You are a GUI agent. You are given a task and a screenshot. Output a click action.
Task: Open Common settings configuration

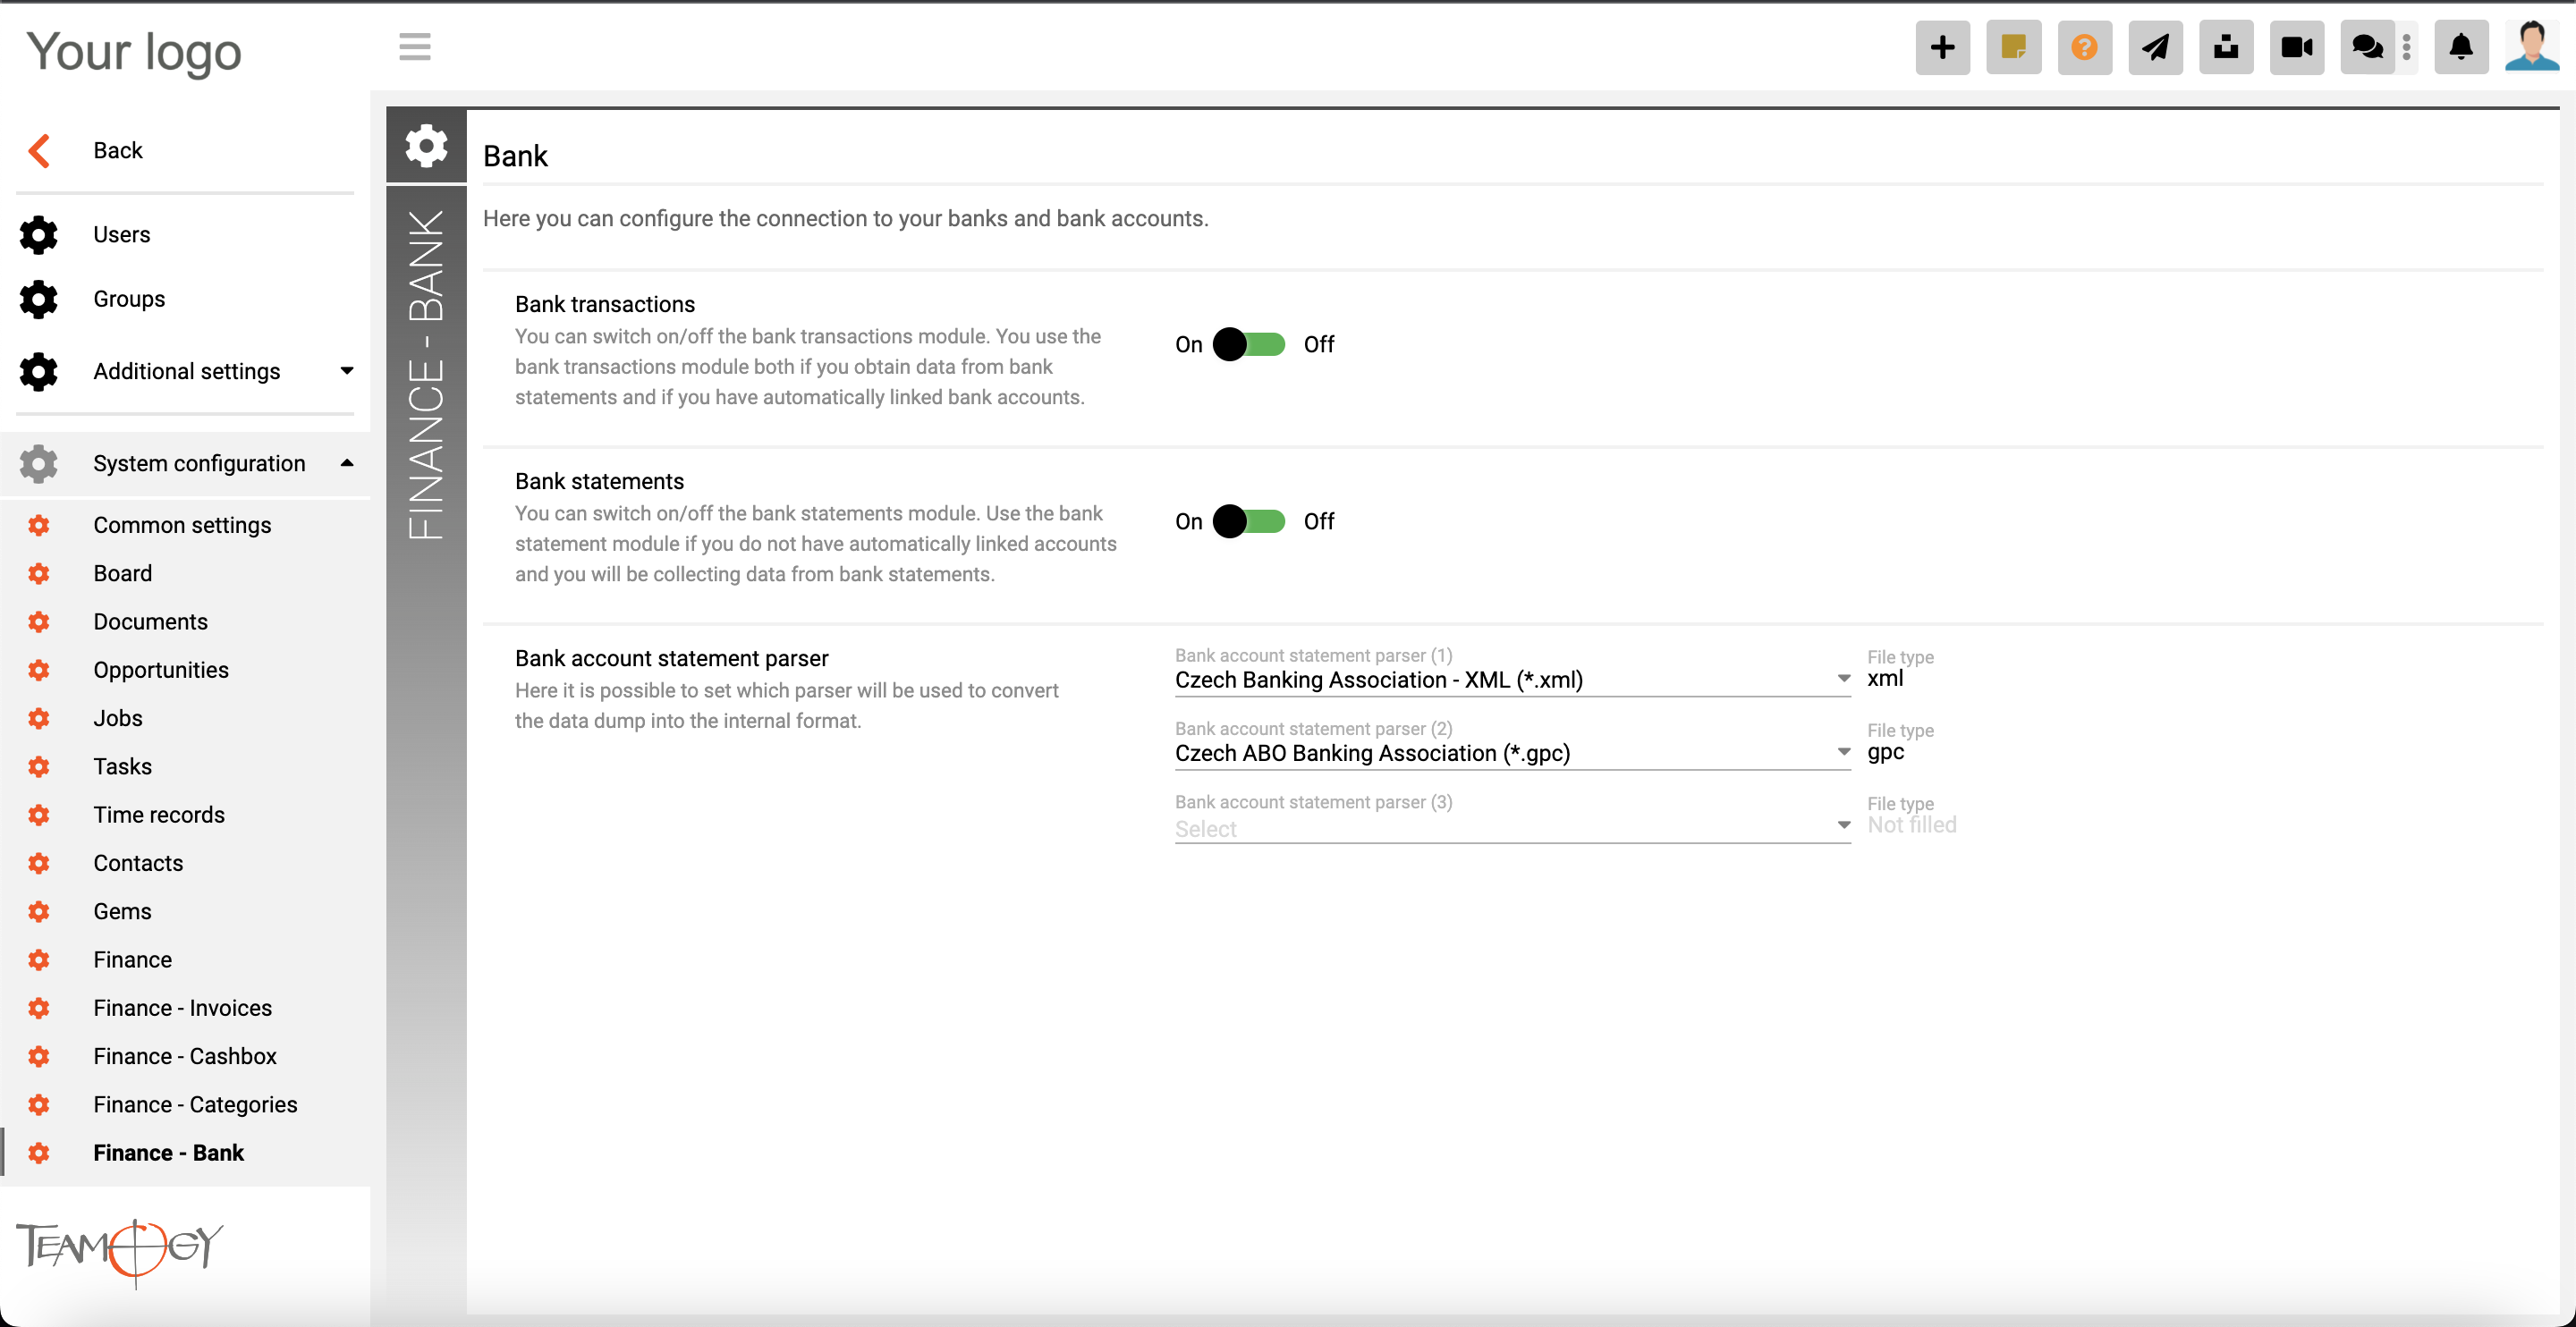[182, 525]
